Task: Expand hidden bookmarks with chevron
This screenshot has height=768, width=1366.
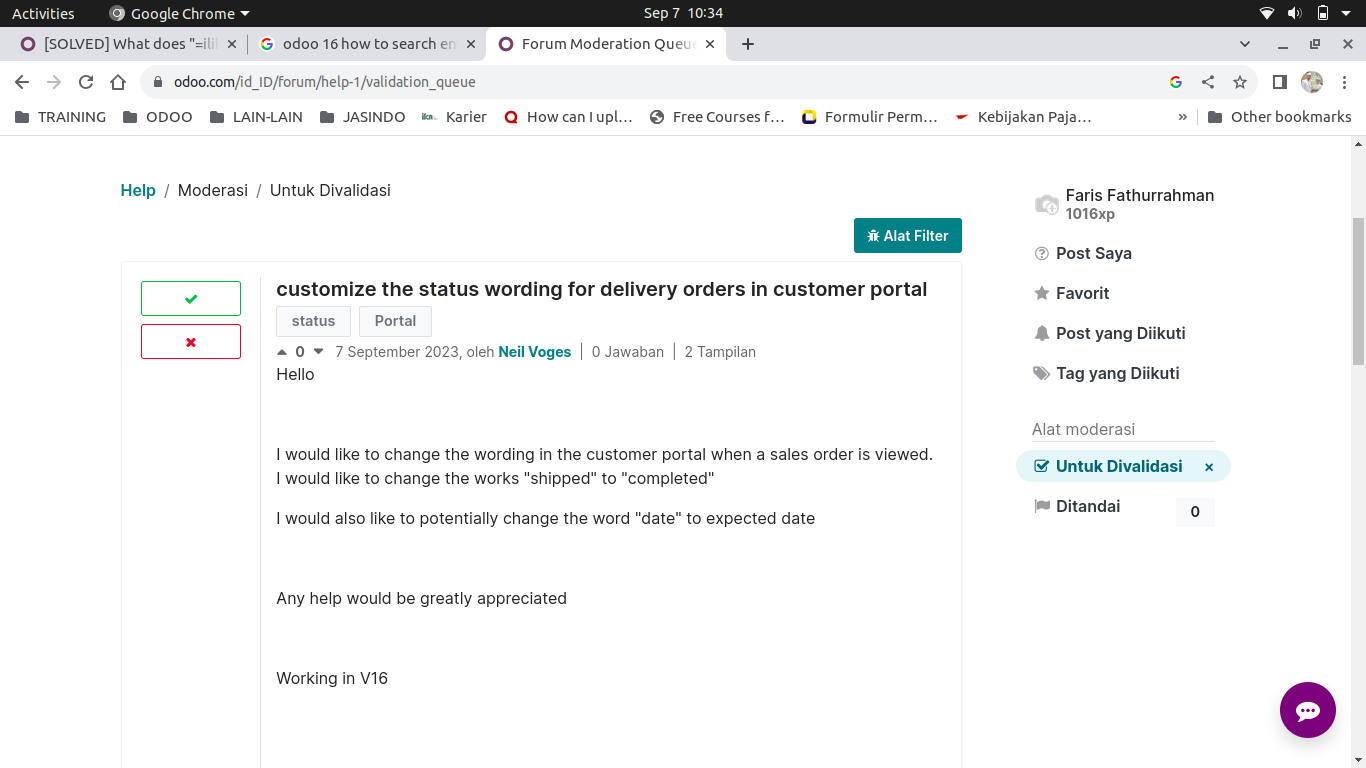Action: click(1183, 117)
